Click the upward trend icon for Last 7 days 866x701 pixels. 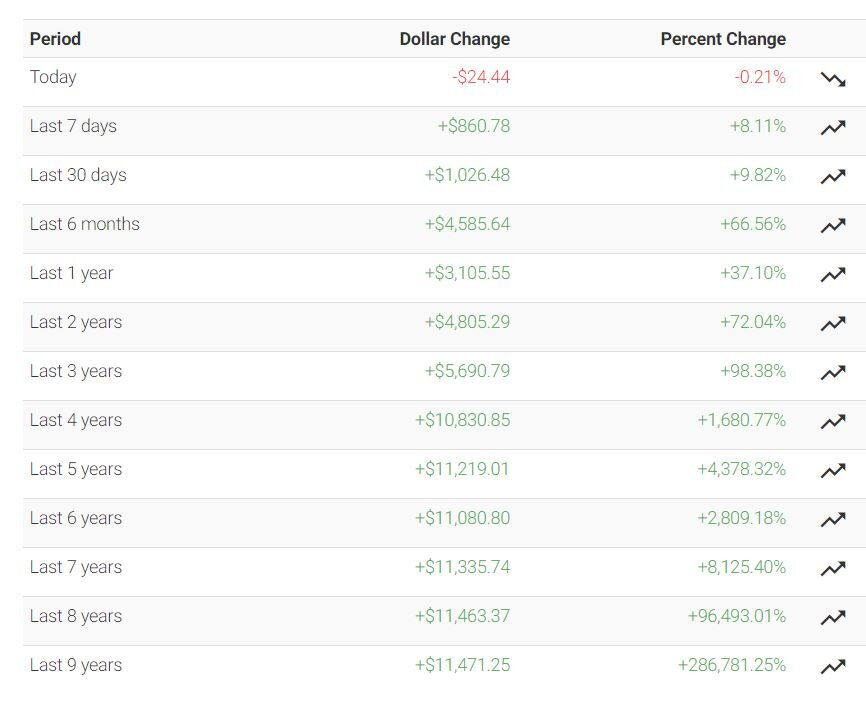tap(833, 128)
